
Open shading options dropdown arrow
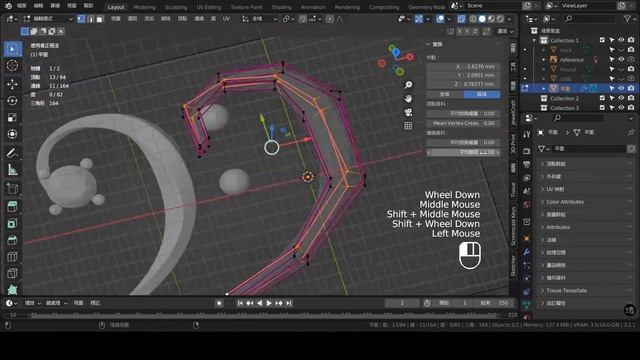click(x=509, y=19)
